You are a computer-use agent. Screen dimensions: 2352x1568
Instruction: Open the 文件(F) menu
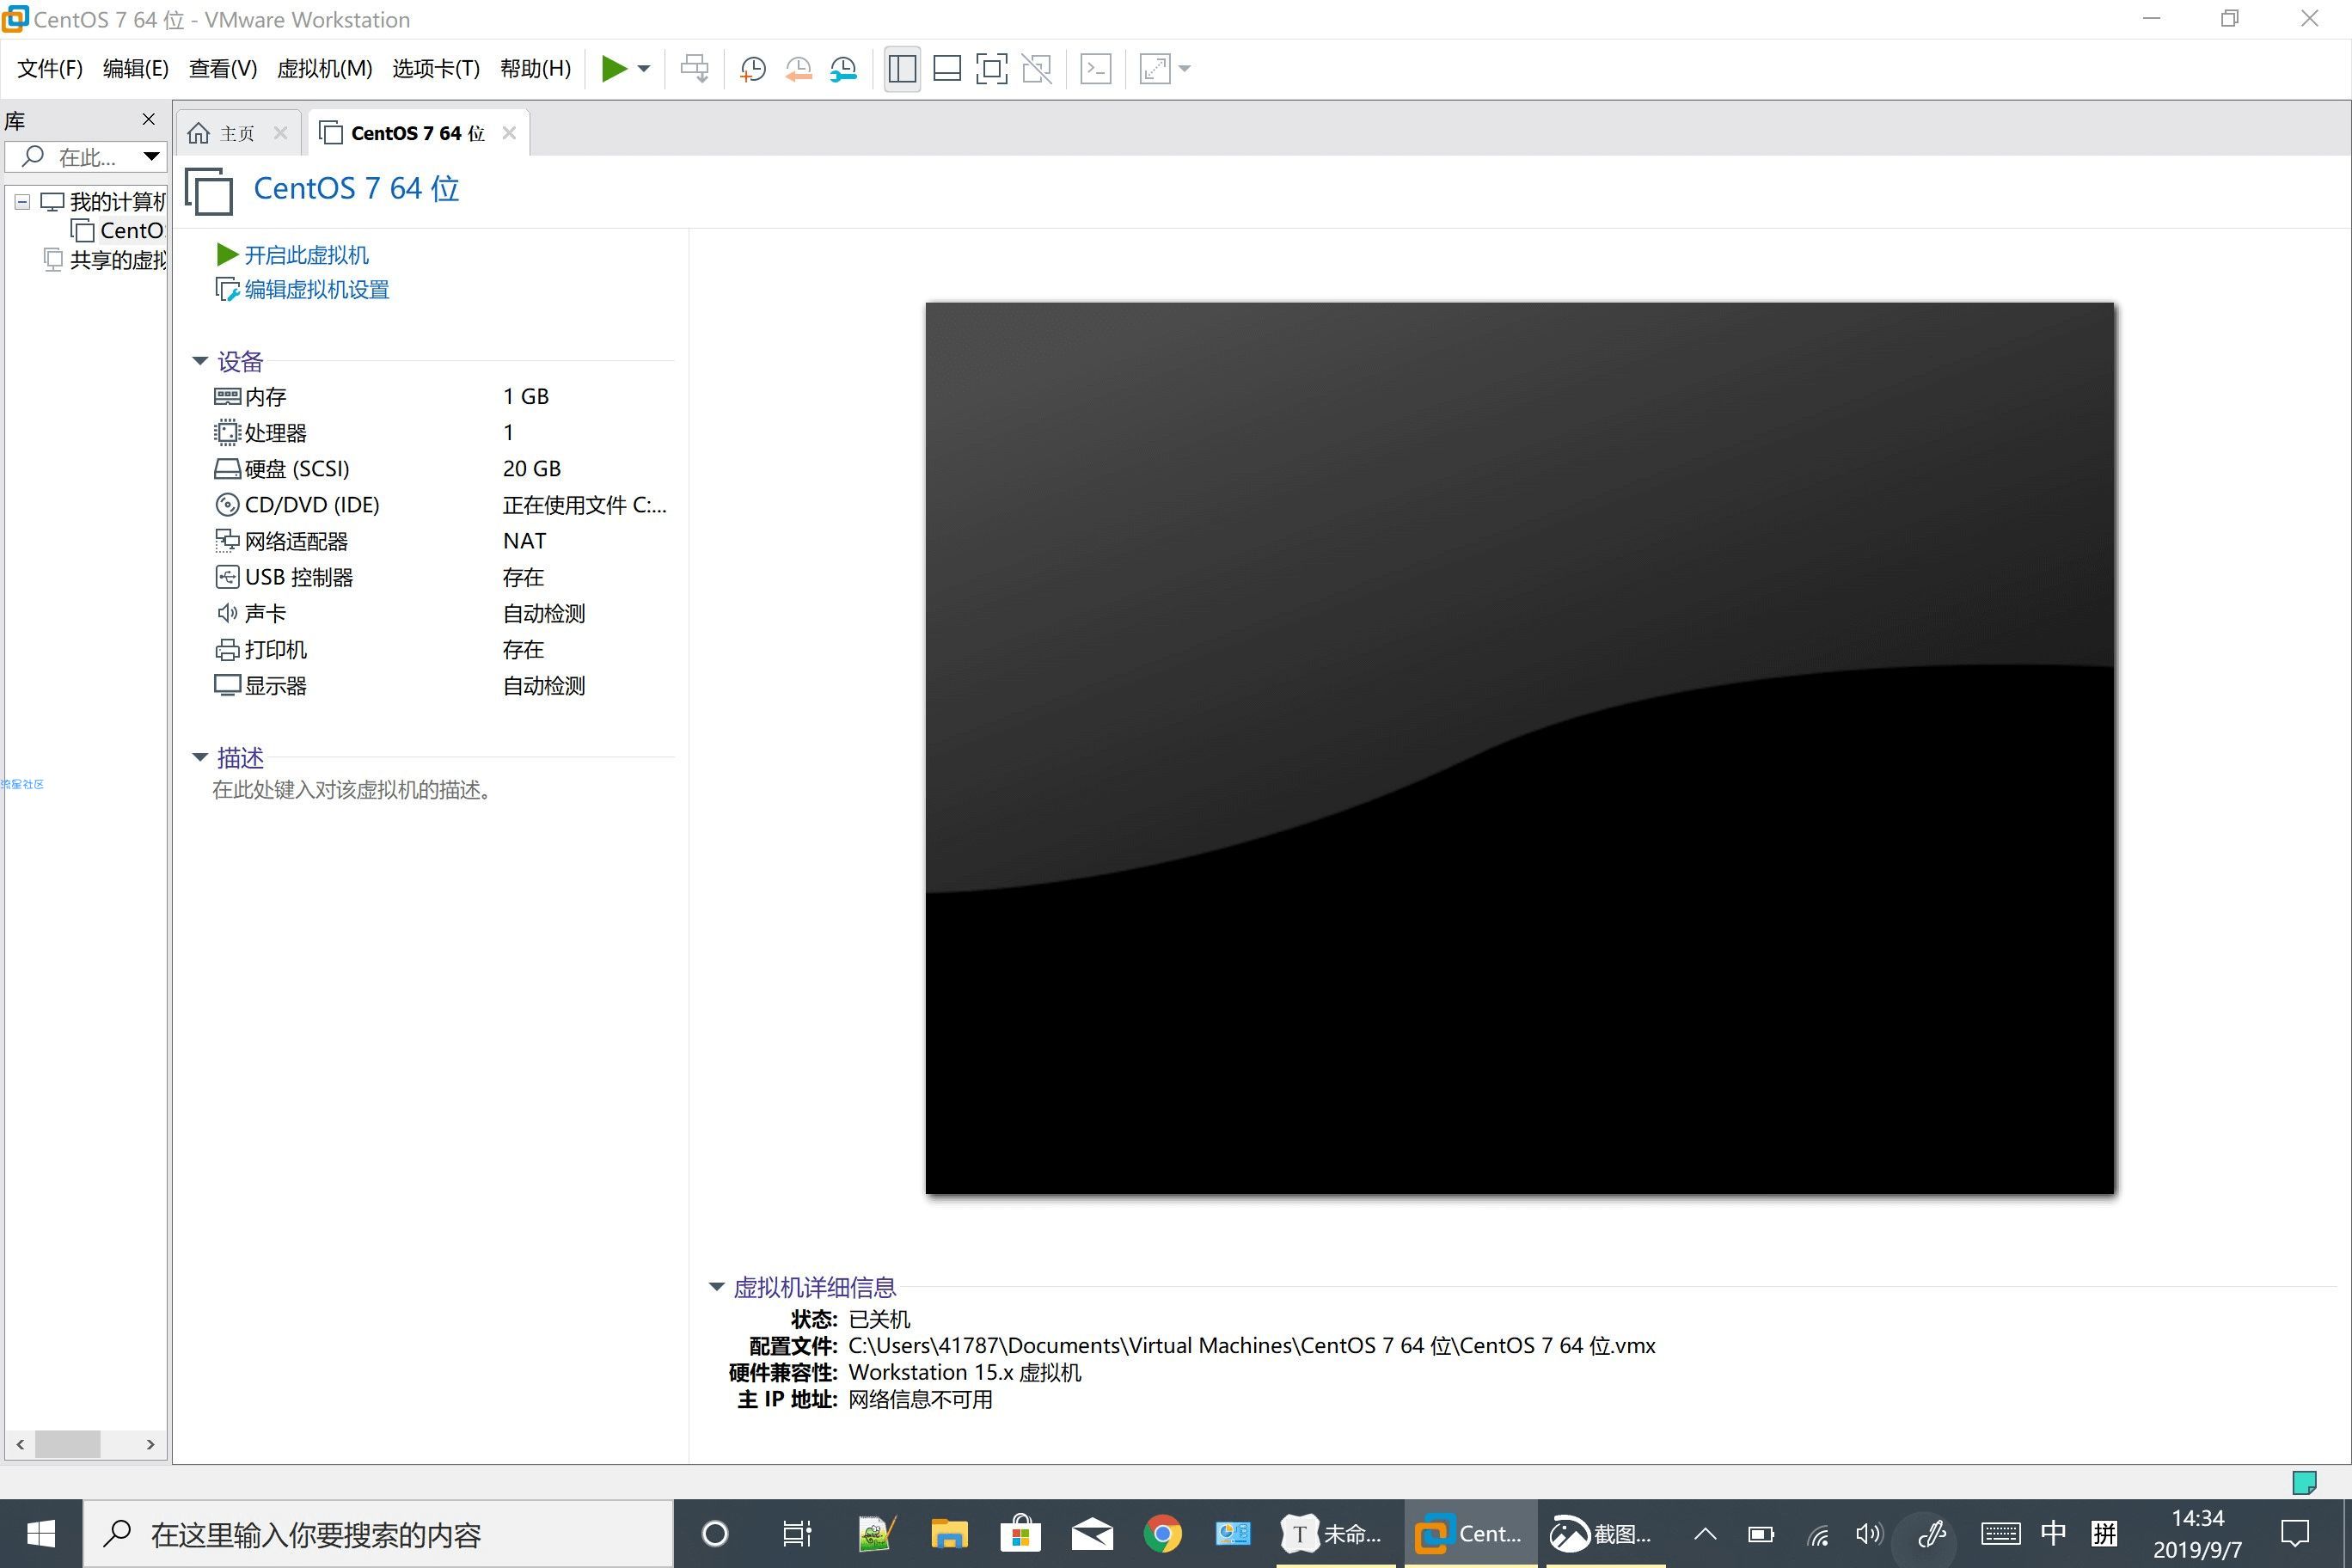[50, 68]
